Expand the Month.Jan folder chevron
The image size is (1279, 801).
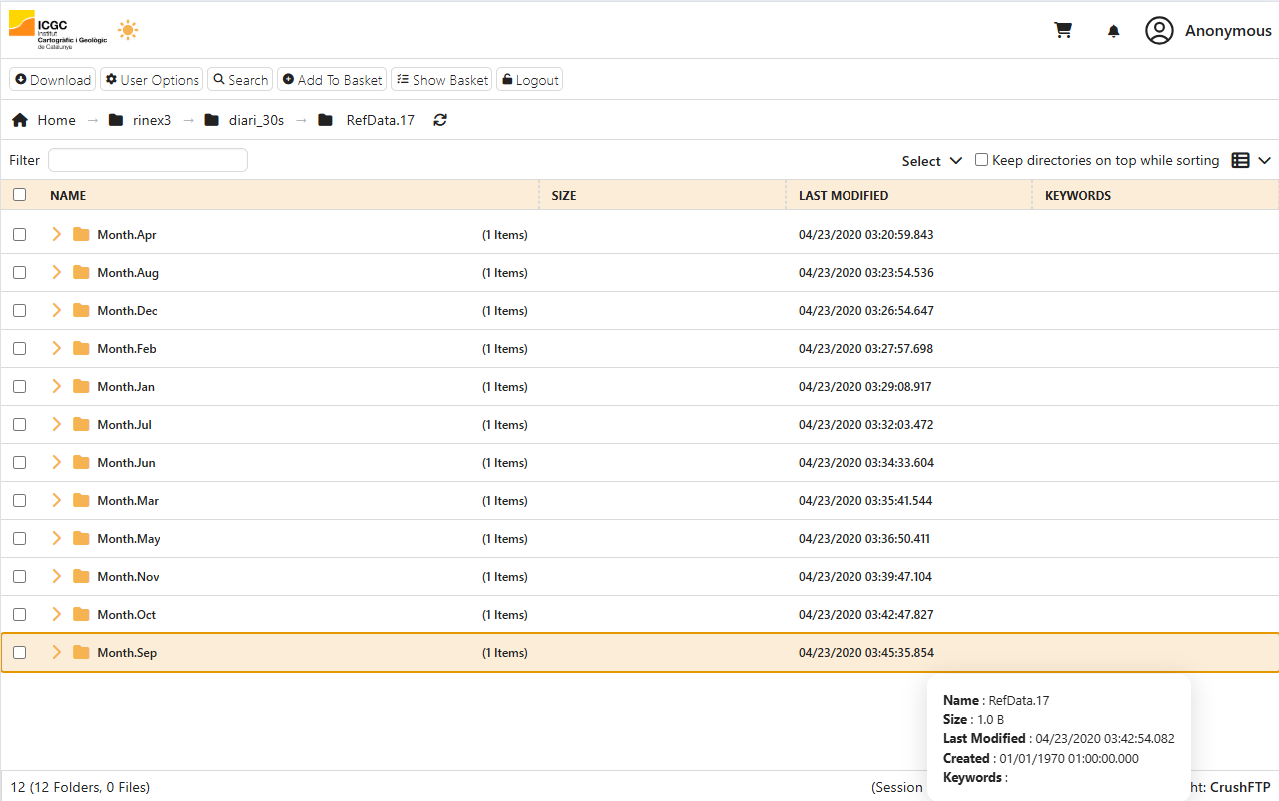pos(56,386)
